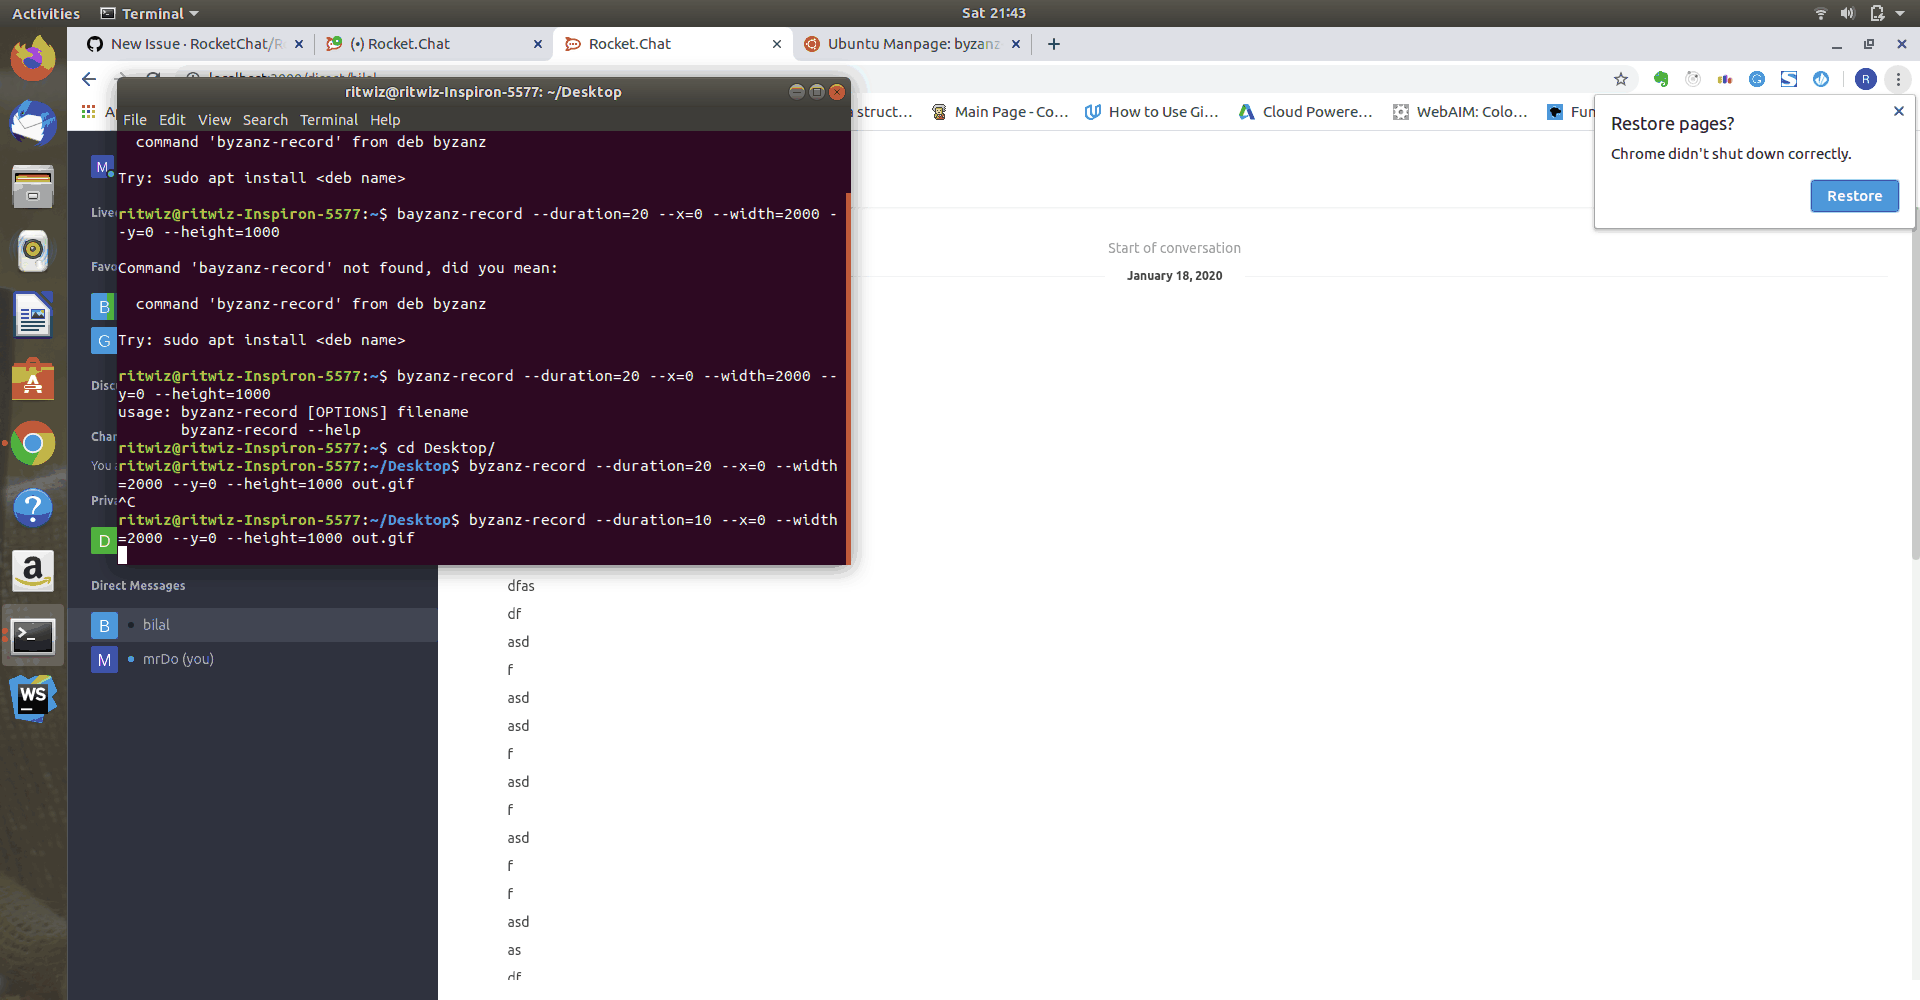This screenshot has height=1000, width=1920.
Task: Open the Chrome three-dot menu
Action: 1898,79
